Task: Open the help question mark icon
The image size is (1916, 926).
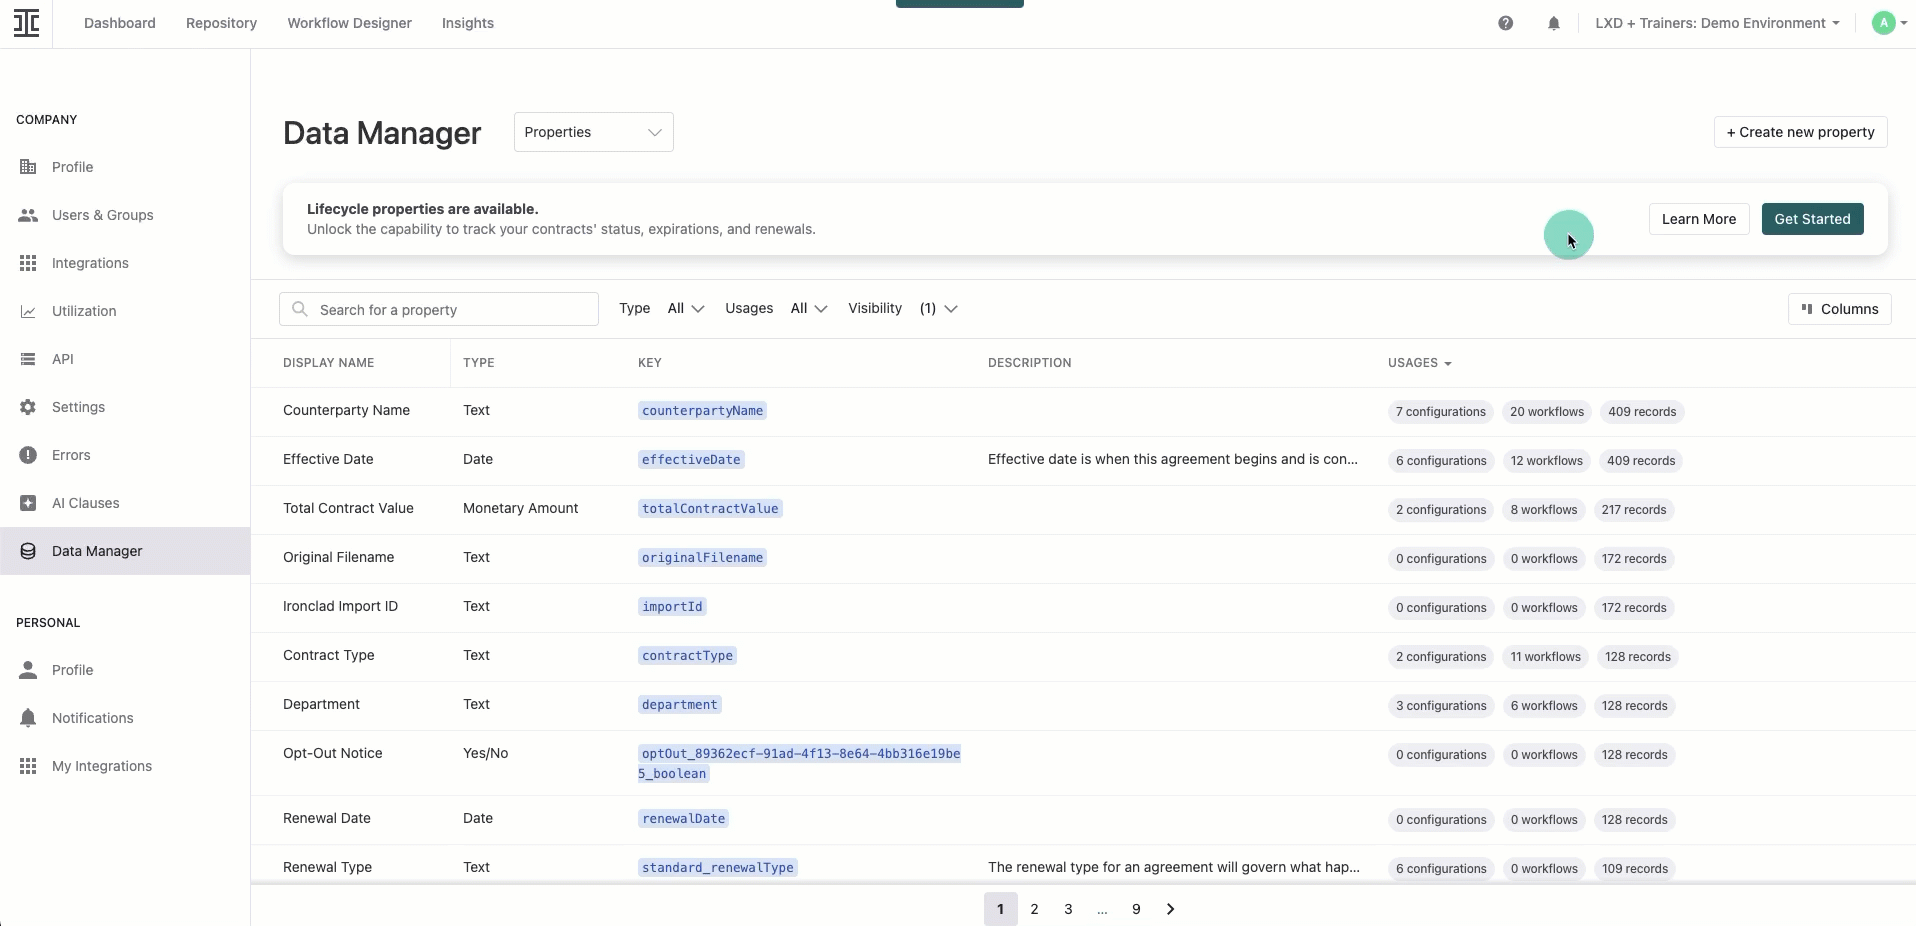Action: tap(1505, 23)
